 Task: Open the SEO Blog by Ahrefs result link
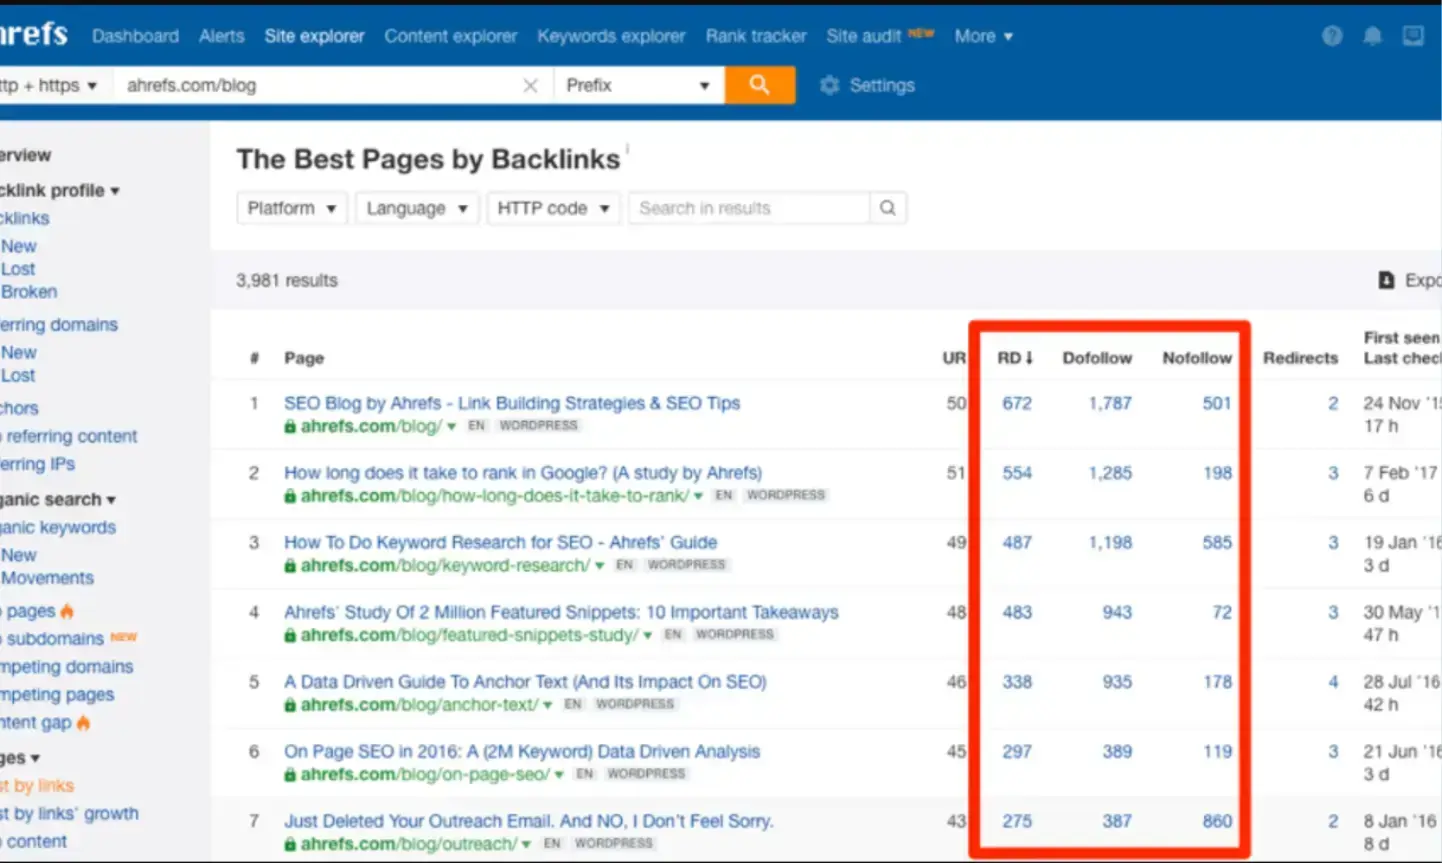click(x=510, y=403)
